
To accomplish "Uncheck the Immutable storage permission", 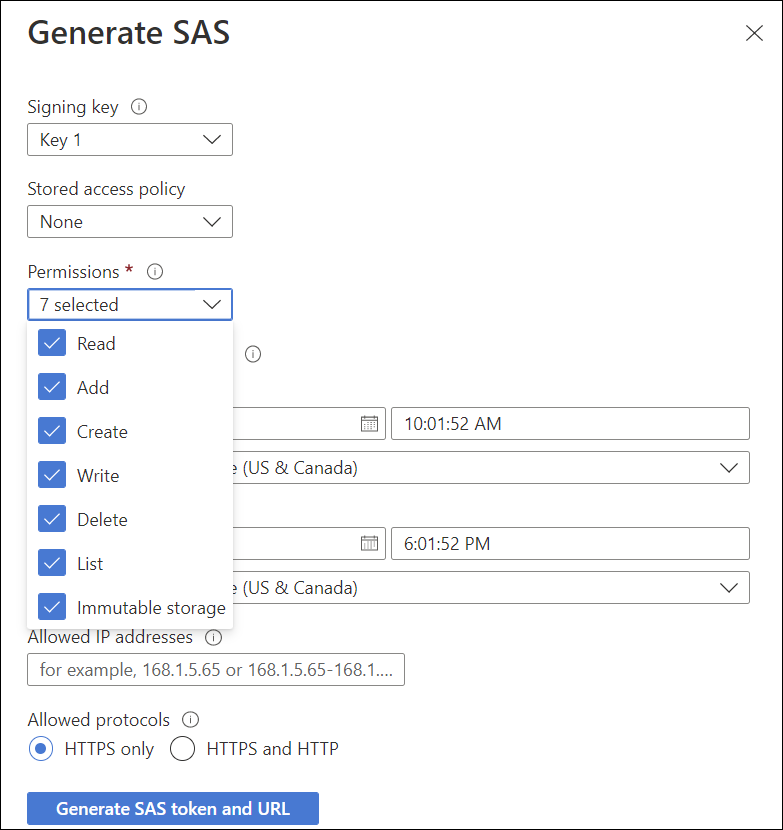I will [52, 607].
